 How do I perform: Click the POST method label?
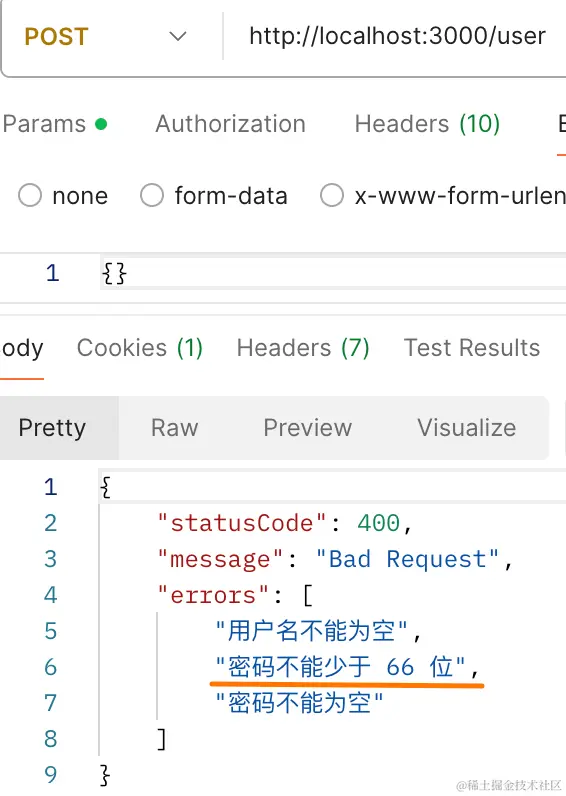[56, 37]
